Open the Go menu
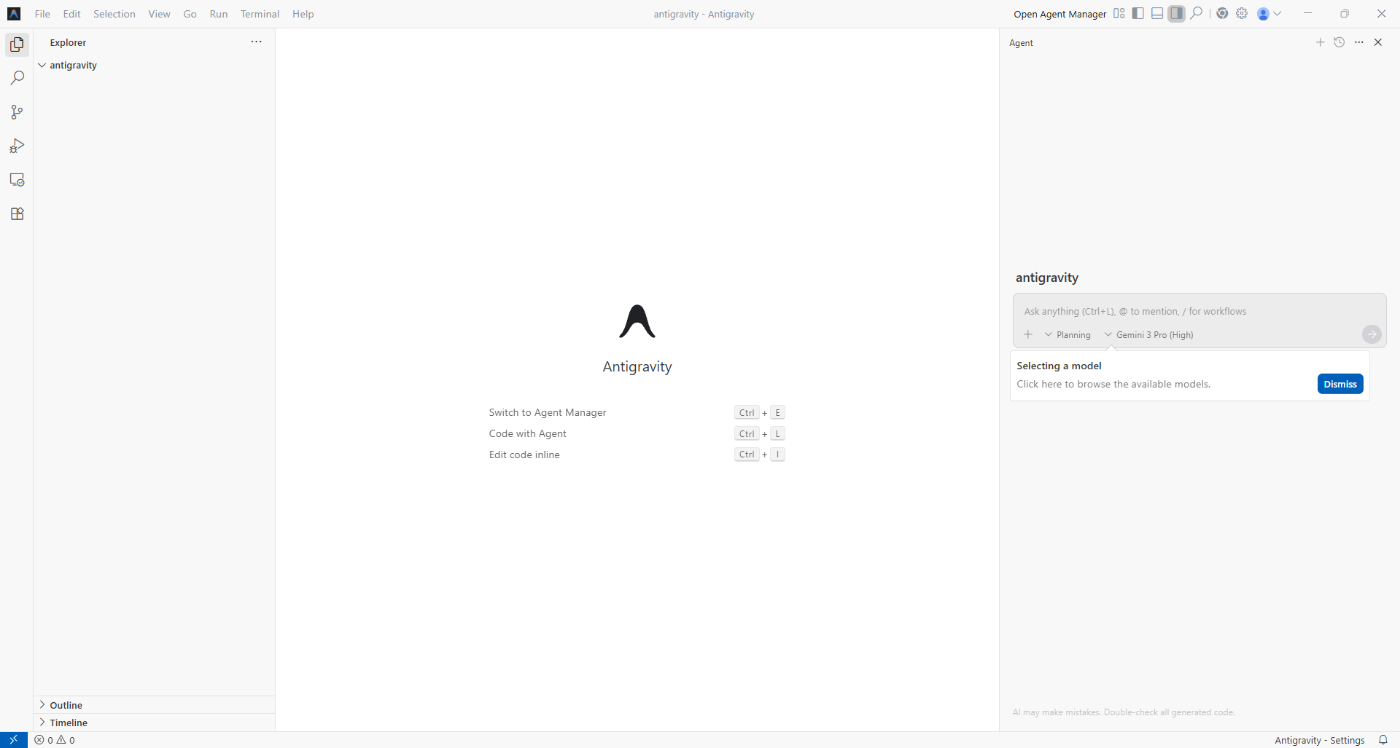This screenshot has height=748, width=1400. pyautogui.click(x=190, y=14)
